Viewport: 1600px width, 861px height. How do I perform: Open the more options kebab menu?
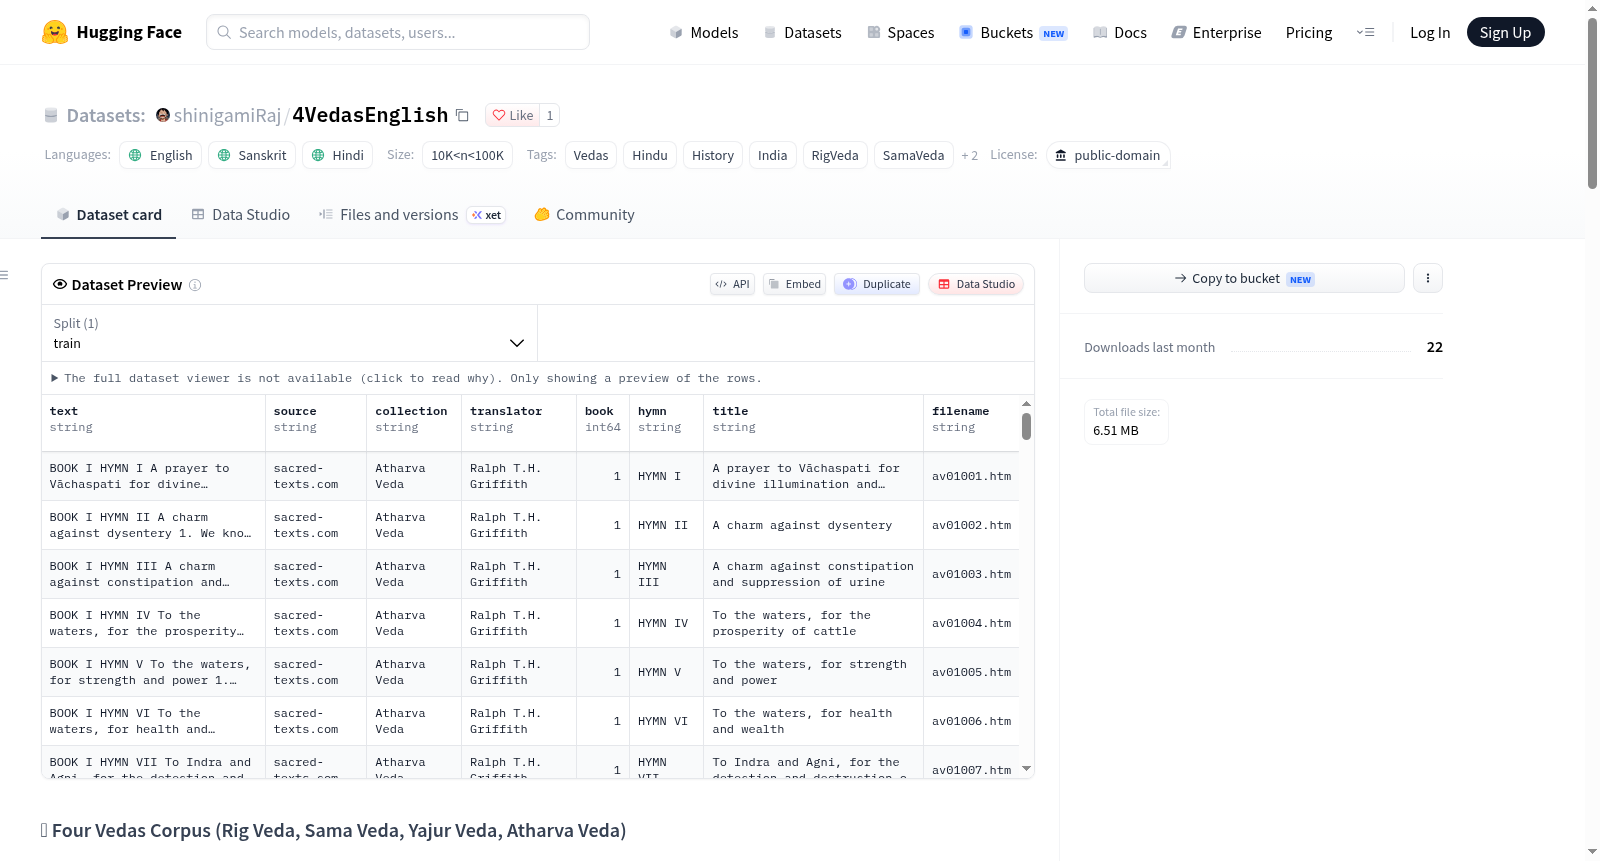(1428, 278)
